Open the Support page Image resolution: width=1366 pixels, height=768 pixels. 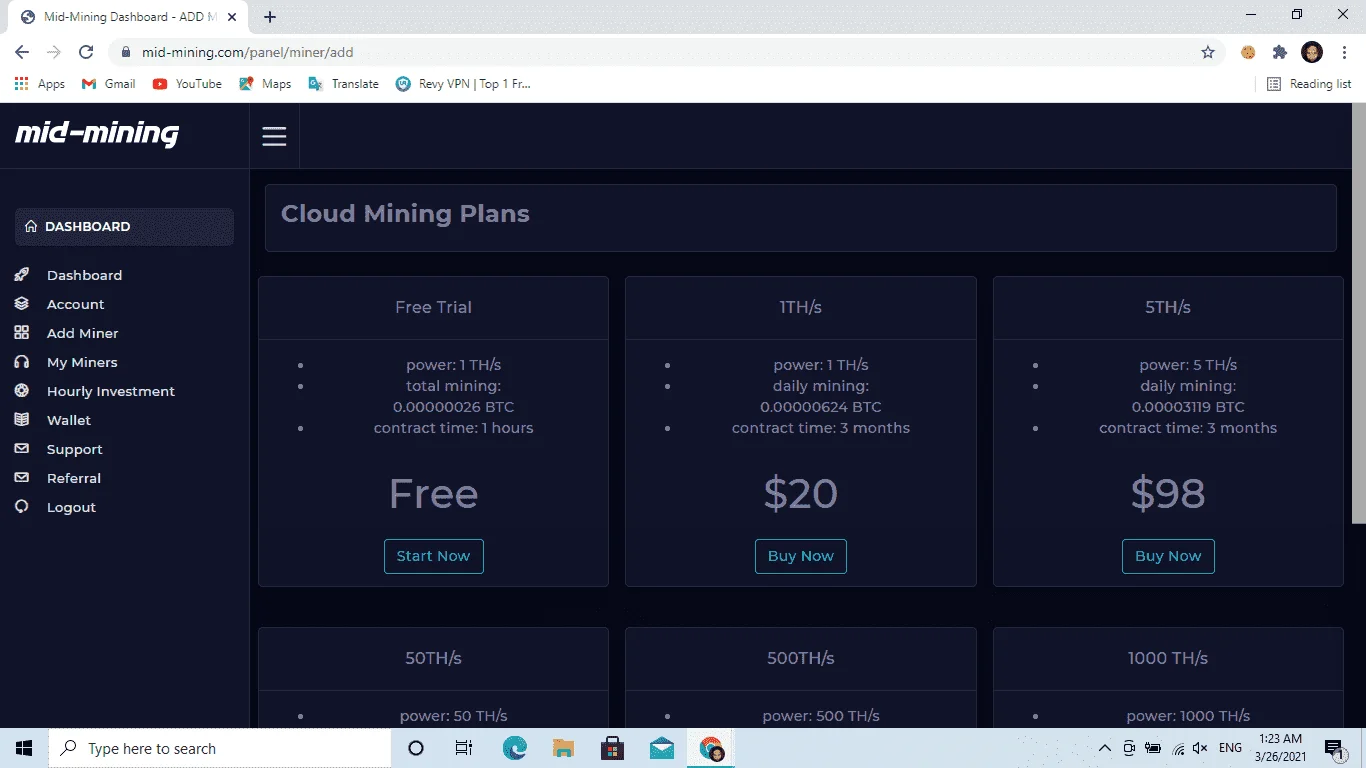74,449
